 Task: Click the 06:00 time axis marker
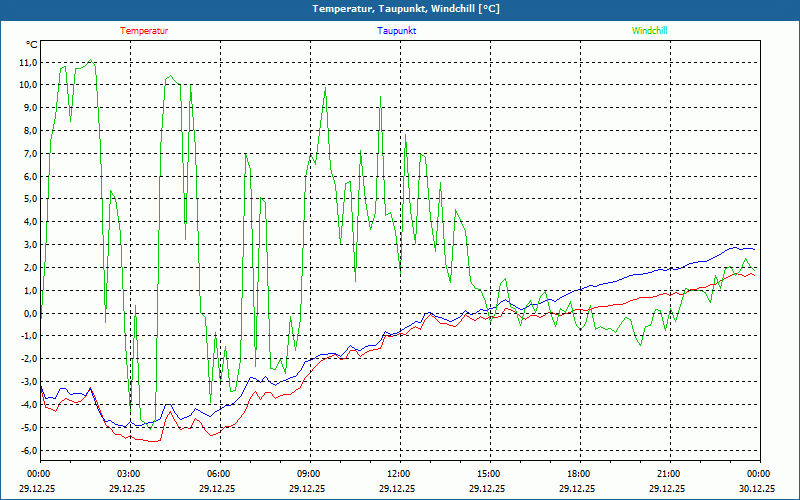pyautogui.click(x=219, y=474)
